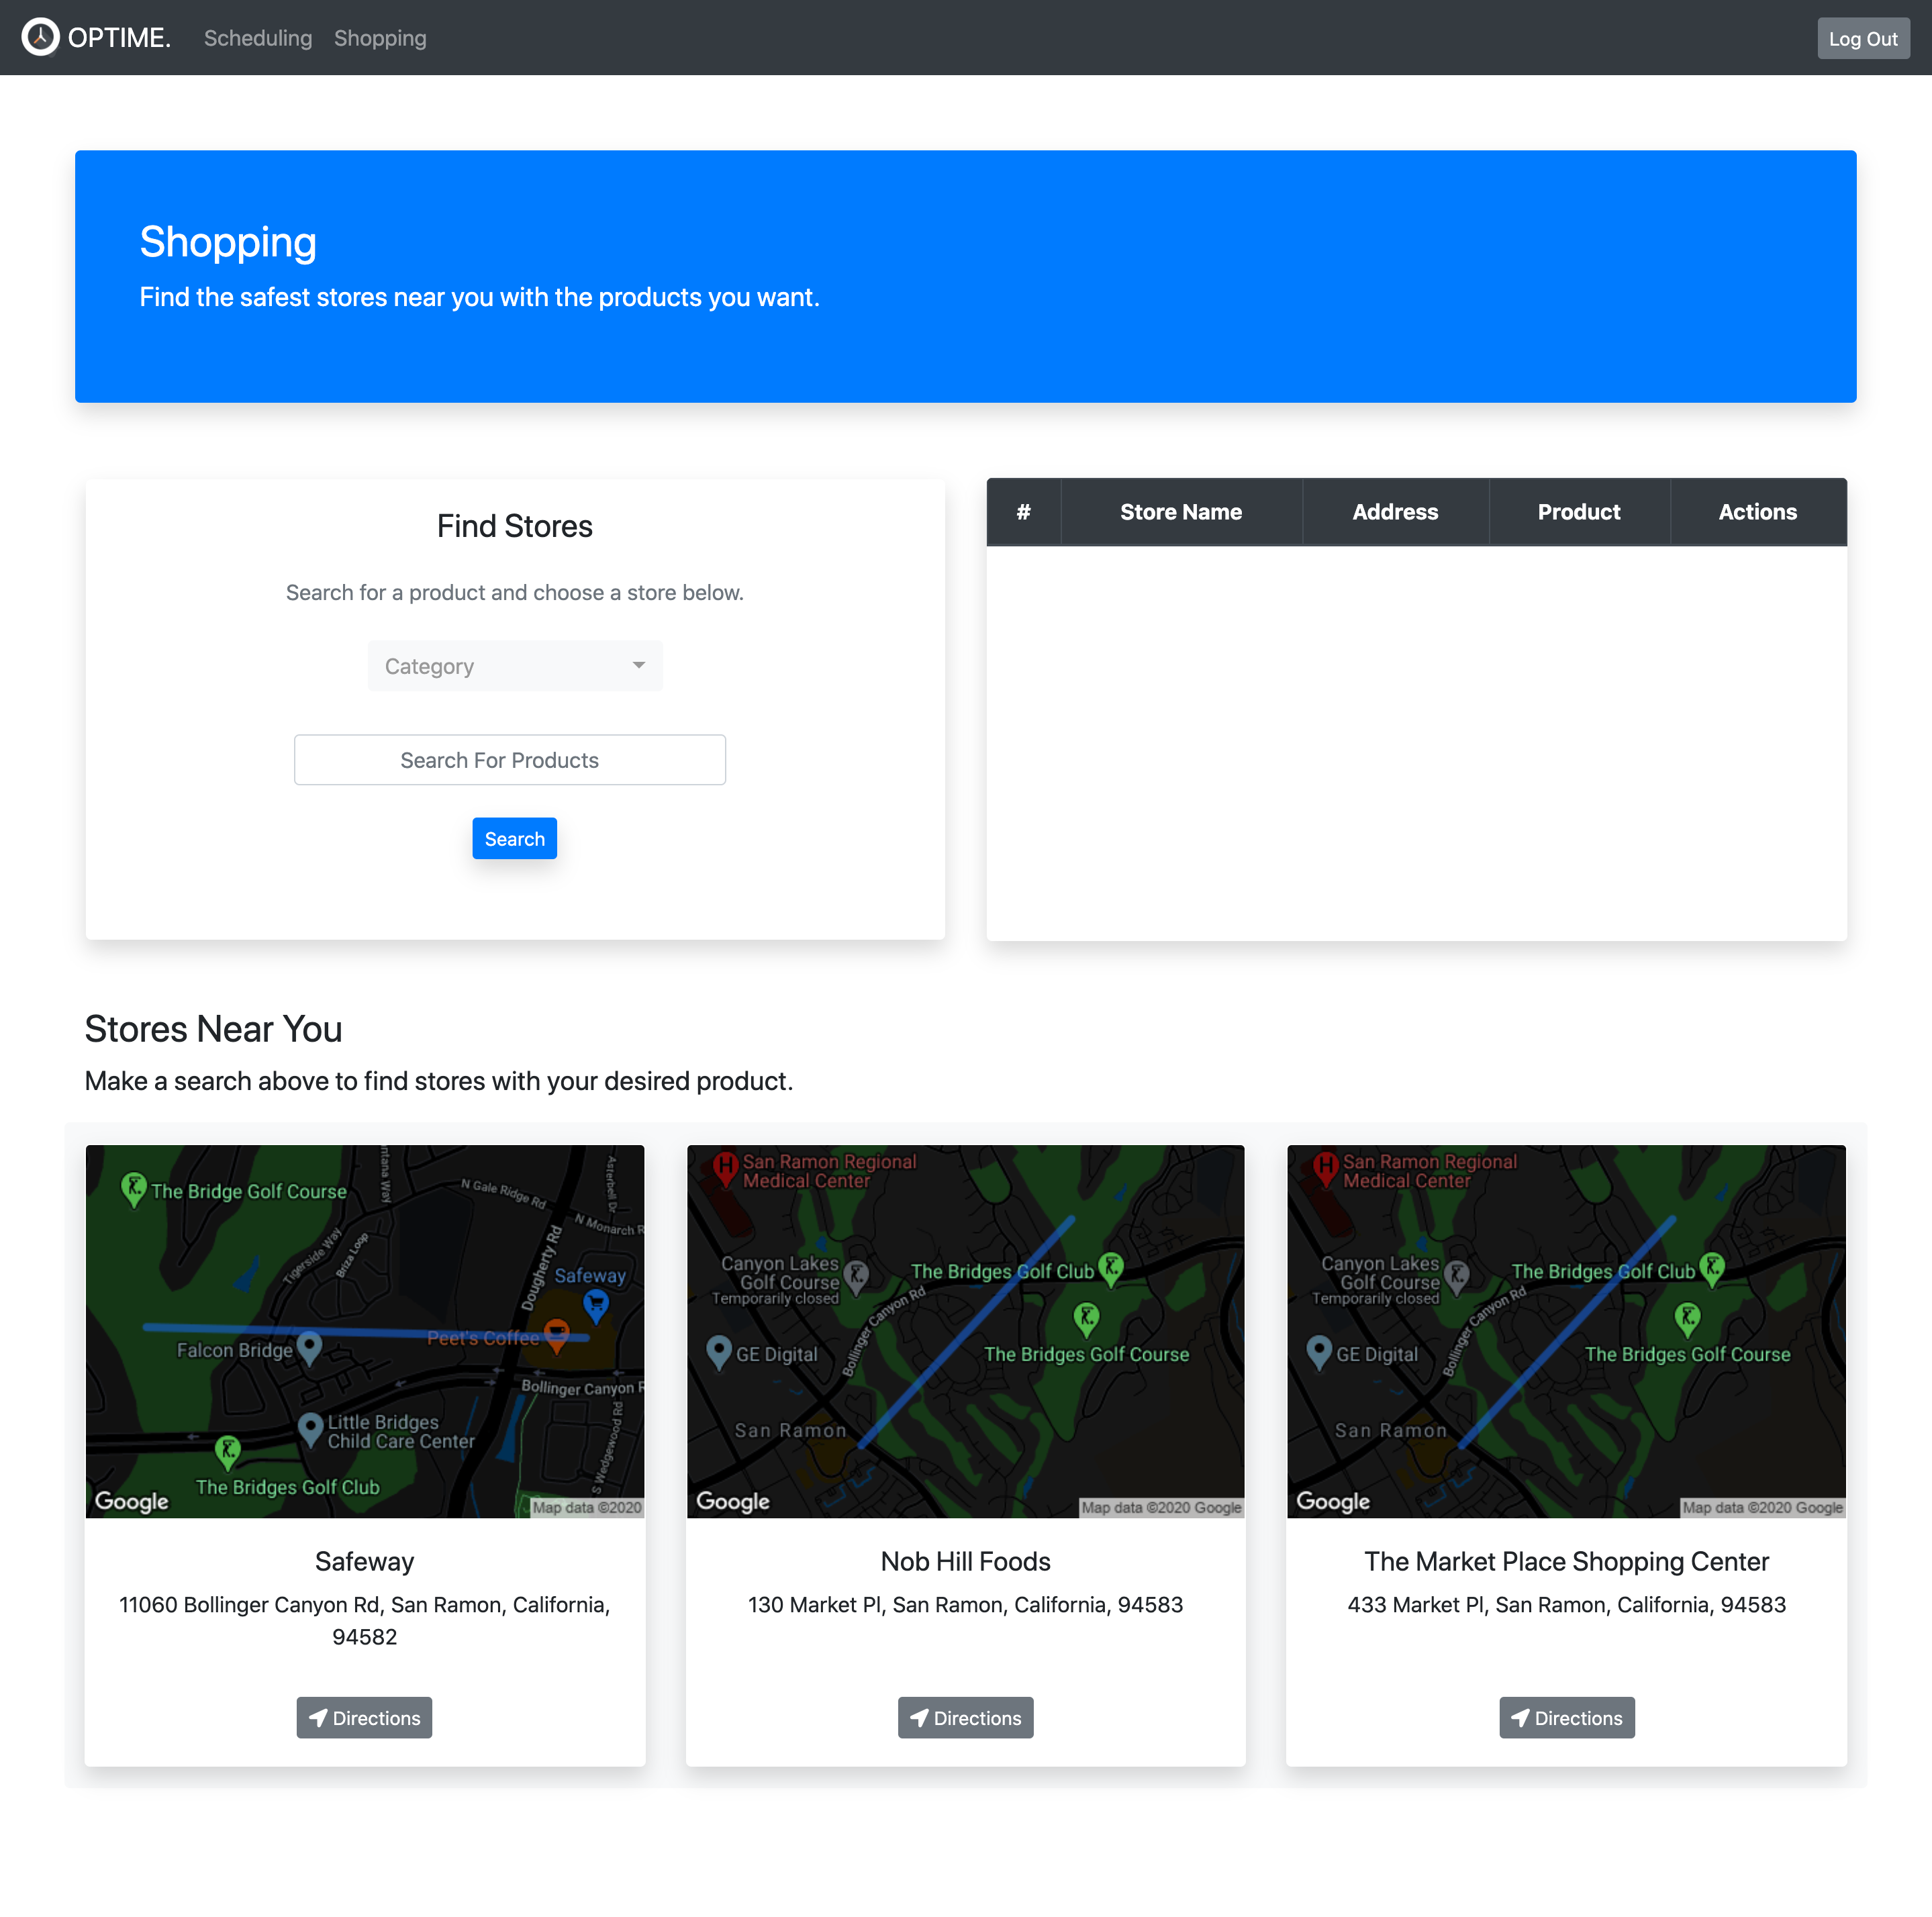This screenshot has width=1932, height=1917.
Task: Open the Category dropdown
Action: coord(514,666)
